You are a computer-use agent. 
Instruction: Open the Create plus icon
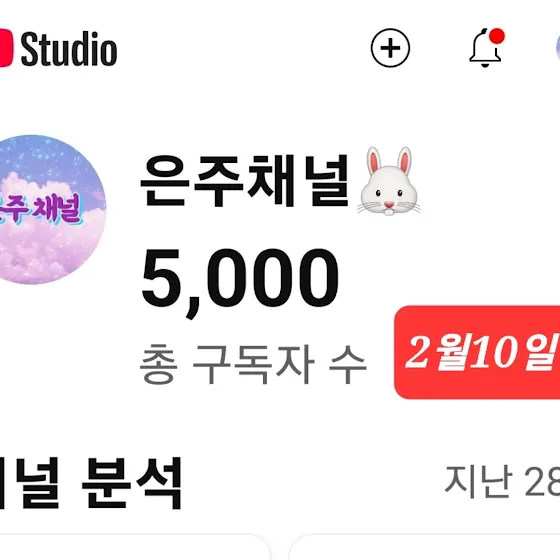390,48
